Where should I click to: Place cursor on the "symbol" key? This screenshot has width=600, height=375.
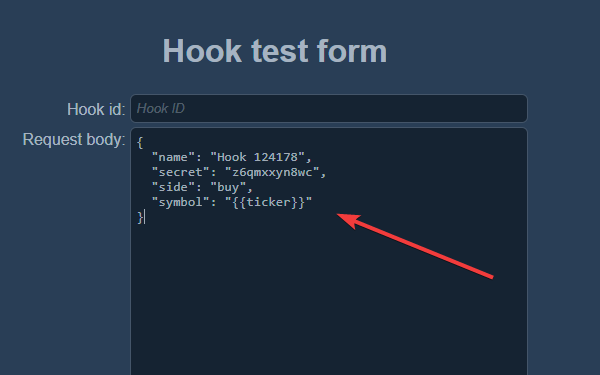181,202
